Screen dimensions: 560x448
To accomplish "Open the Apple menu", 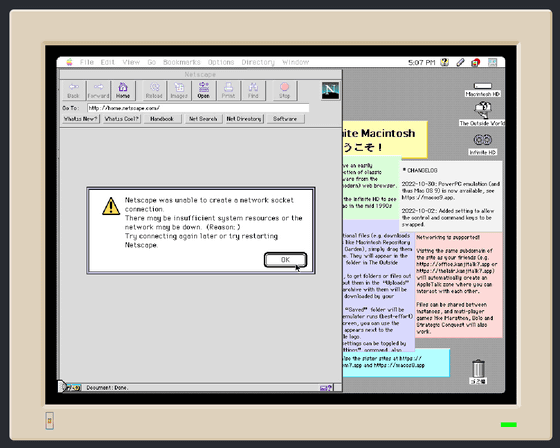I will point(69,62).
